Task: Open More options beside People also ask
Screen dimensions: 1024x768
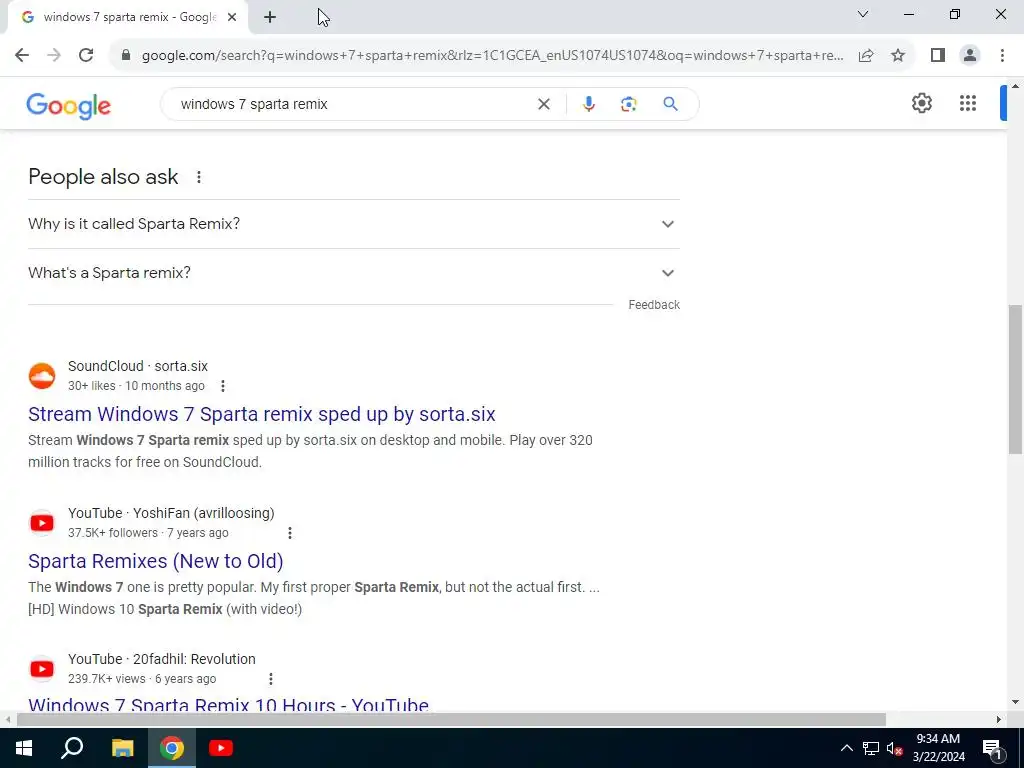Action: (x=199, y=177)
